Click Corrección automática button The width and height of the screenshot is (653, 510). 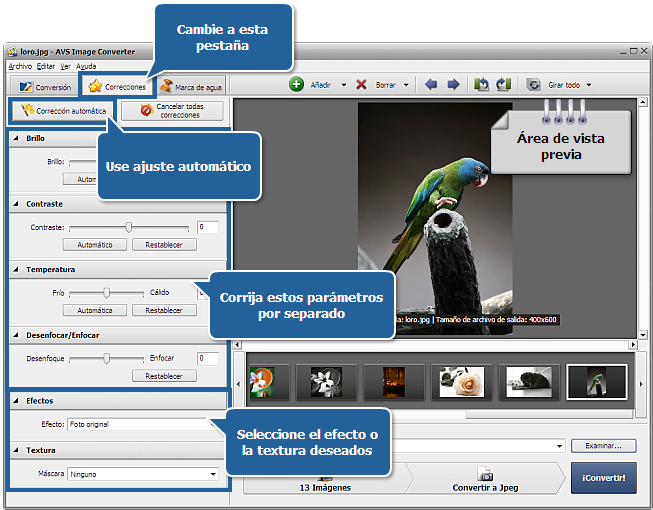coord(63,111)
